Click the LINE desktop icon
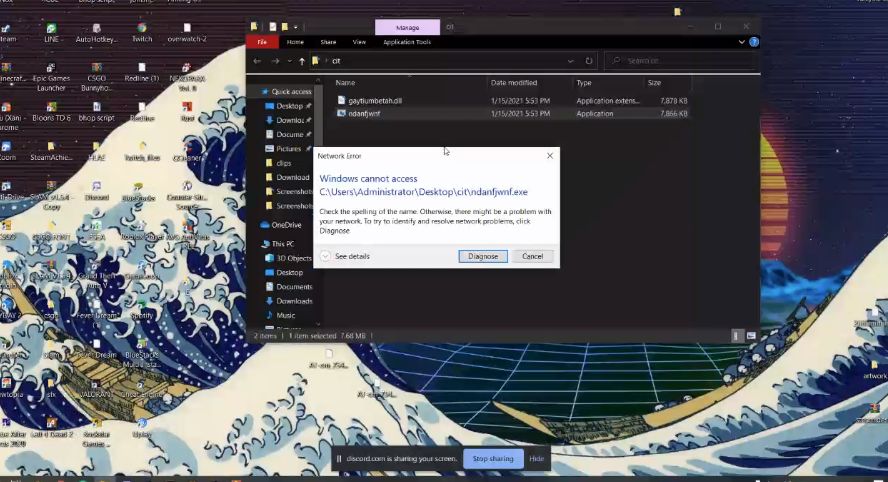Screen dimensions: 888x482 (x=52, y=33)
